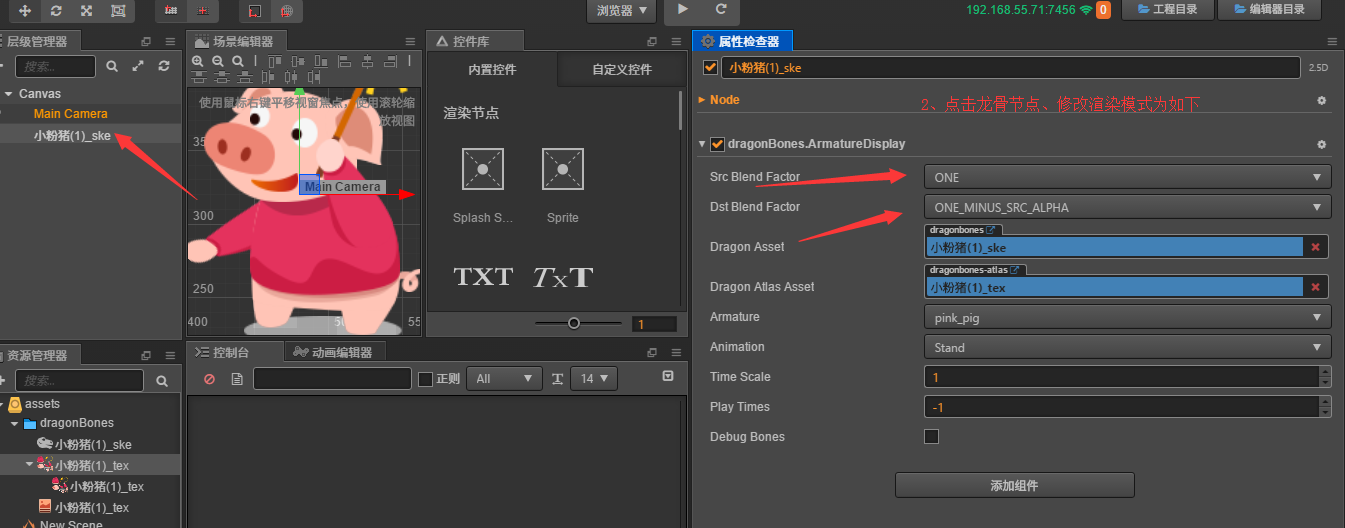Switch to the 自定义控件 tab
This screenshot has height=528, width=1345.
click(x=621, y=70)
